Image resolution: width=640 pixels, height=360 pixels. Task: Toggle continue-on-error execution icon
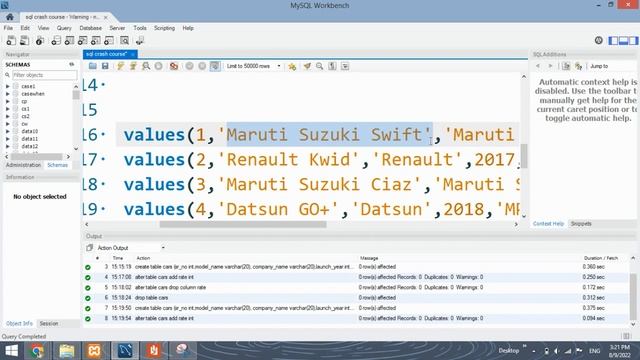coord(174,66)
